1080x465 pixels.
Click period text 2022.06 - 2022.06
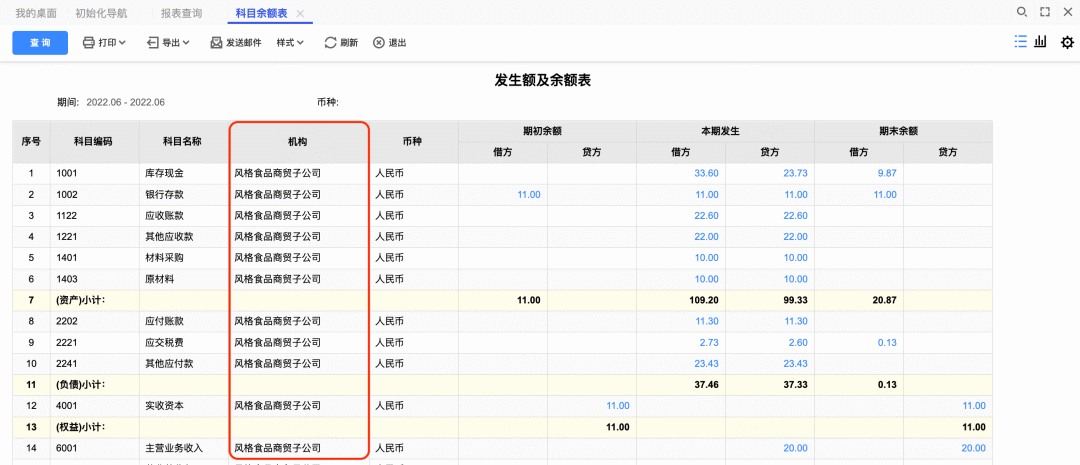(125, 102)
